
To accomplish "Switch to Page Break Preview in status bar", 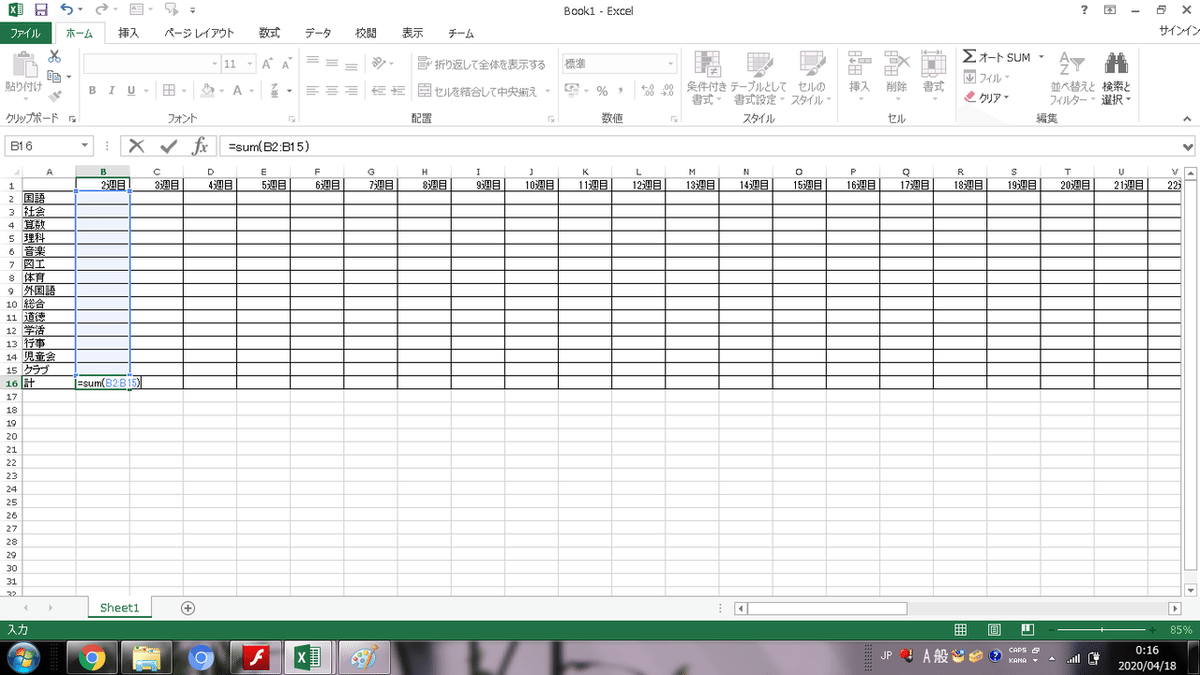I will click(x=1027, y=630).
